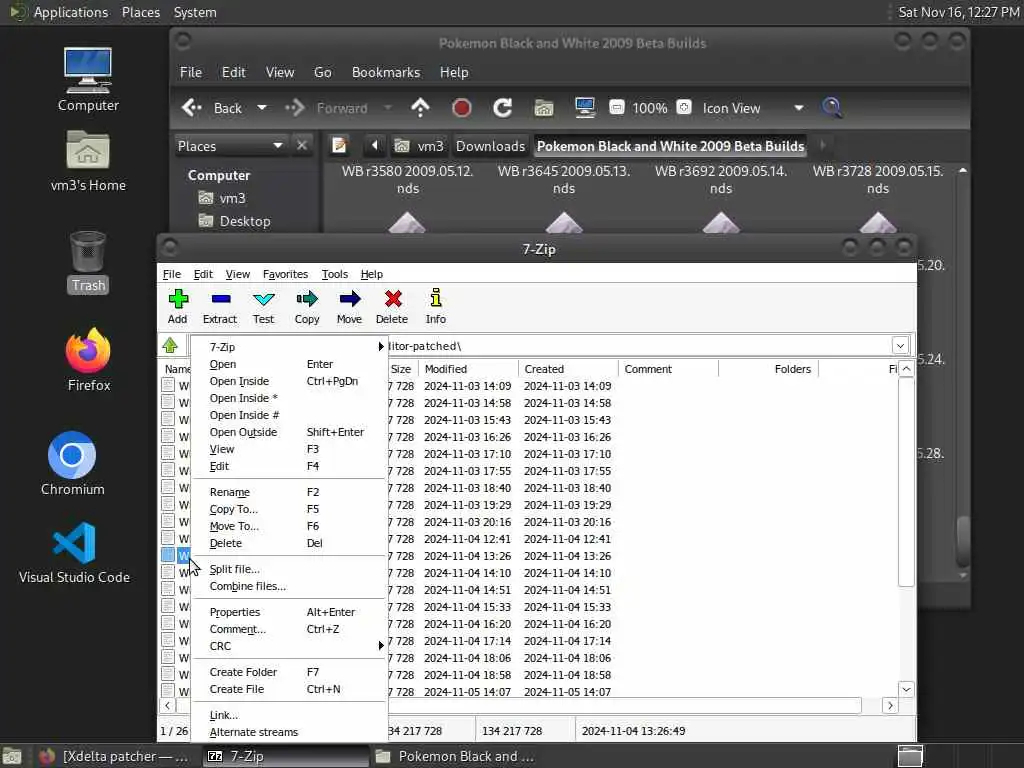Image resolution: width=1024 pixels, height=768 pixels.
Task: Click the Search magnifier icon in the file manager
Action: (x=831, y=108)
